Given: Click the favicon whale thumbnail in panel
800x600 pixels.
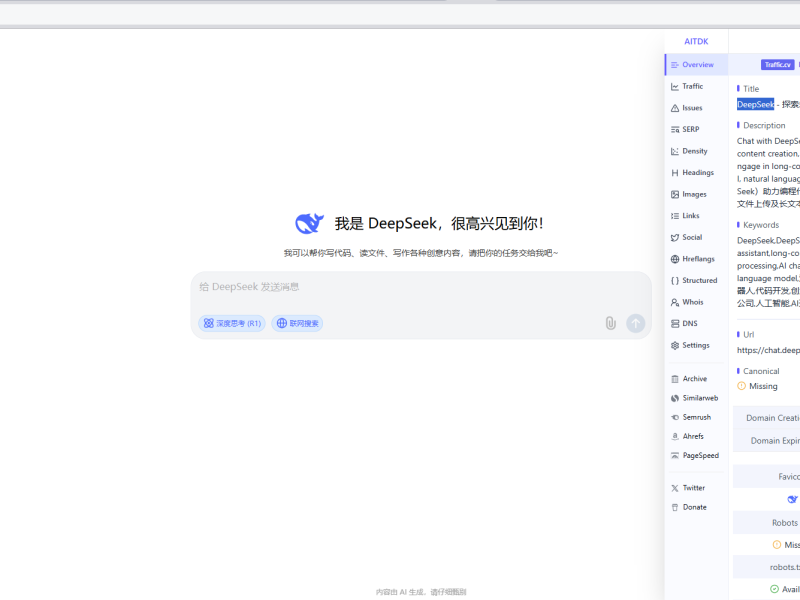Looking at the screenshot, I should pos(792,499).
